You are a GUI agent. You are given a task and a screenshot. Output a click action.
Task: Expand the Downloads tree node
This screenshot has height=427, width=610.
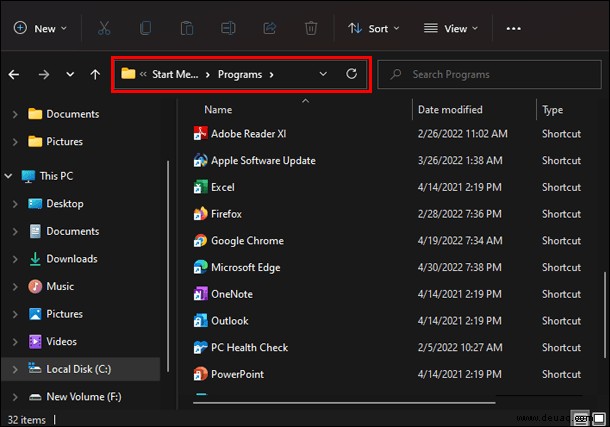[15, 259]
